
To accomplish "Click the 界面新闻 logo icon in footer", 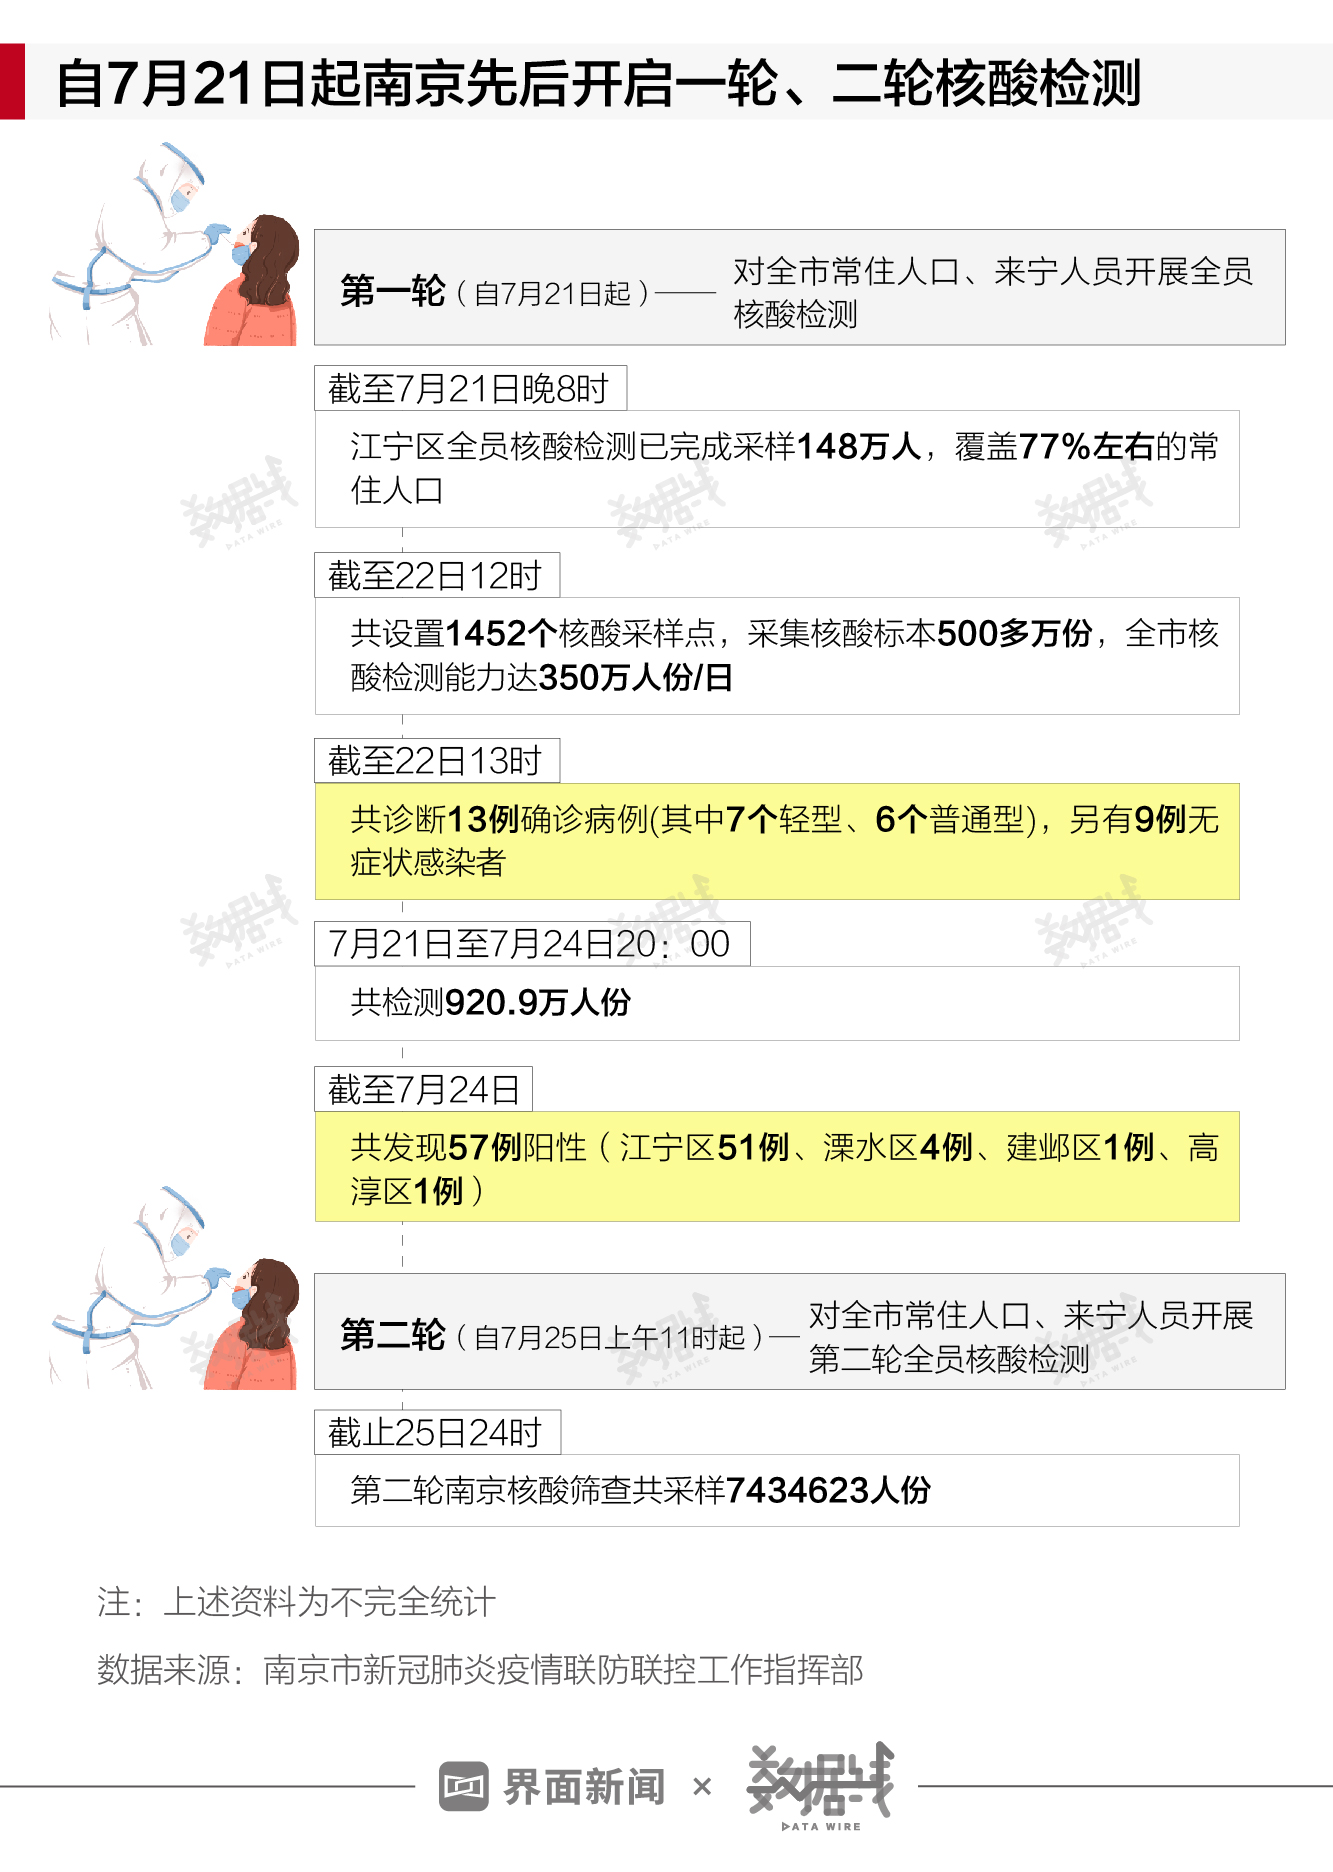I will [463, 1786].
